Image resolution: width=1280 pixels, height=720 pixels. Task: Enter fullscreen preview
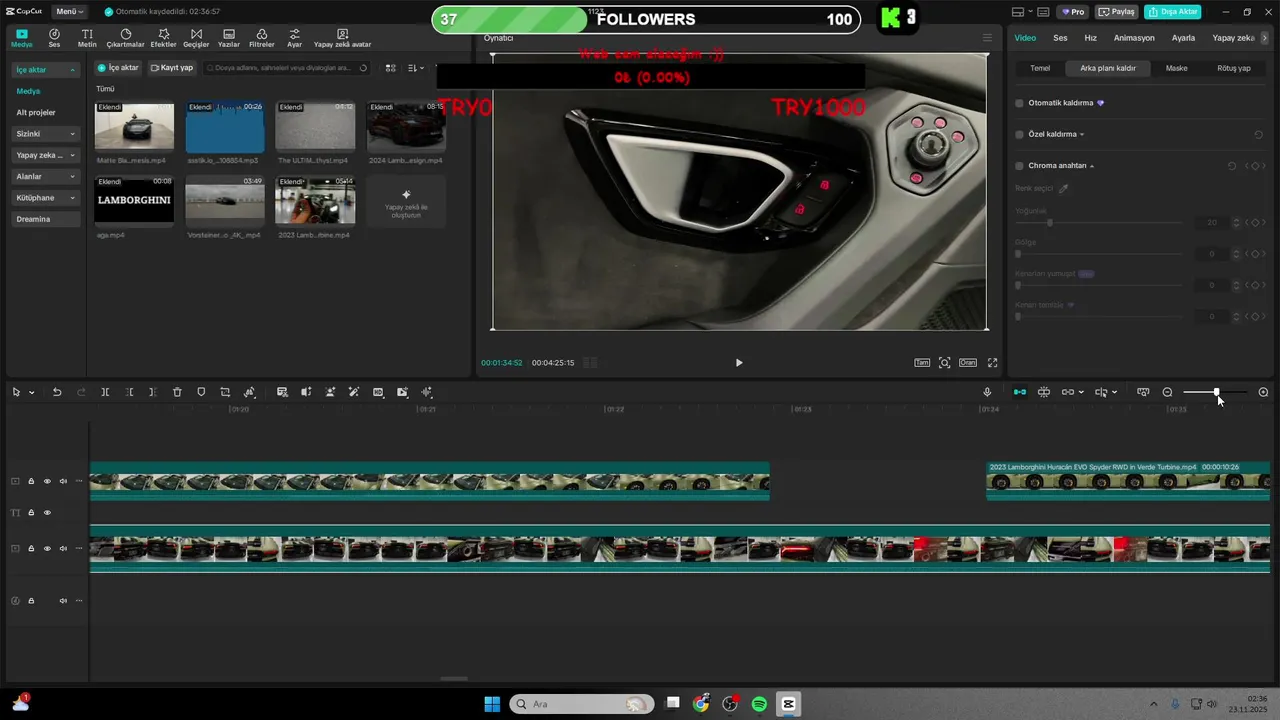click(993, 363)
